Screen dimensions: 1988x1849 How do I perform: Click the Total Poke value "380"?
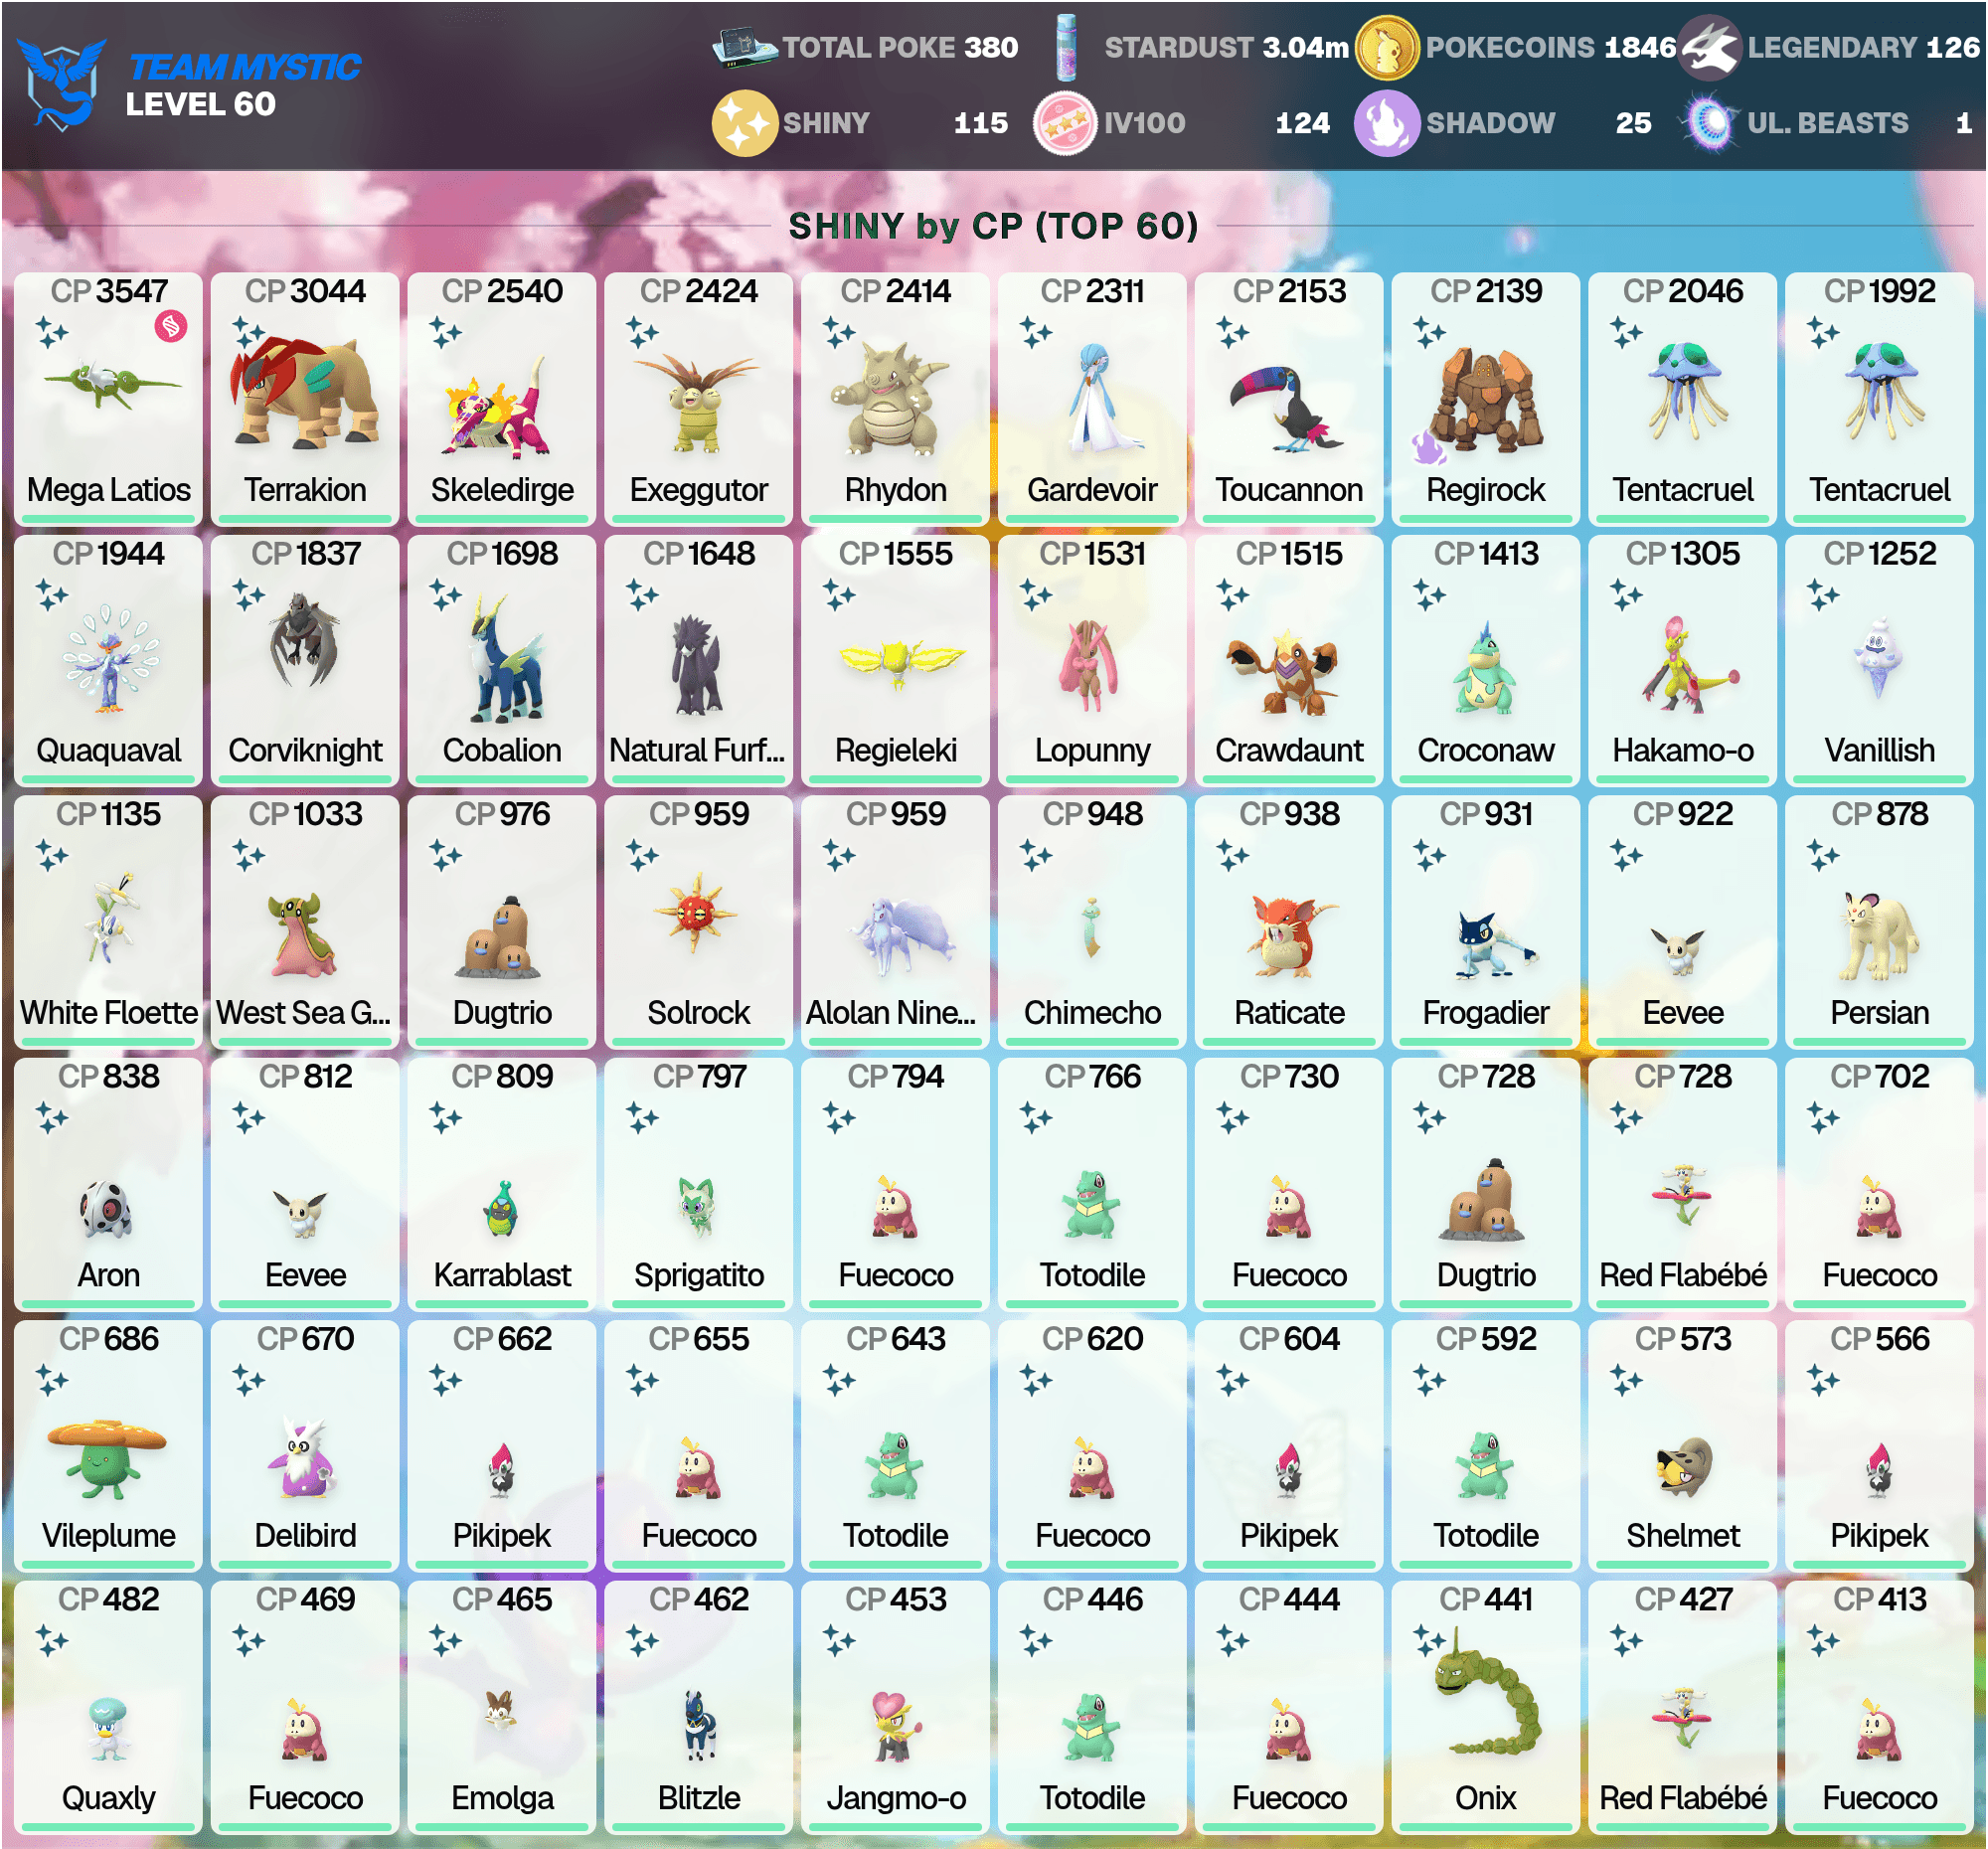click(x=991, y=47)
